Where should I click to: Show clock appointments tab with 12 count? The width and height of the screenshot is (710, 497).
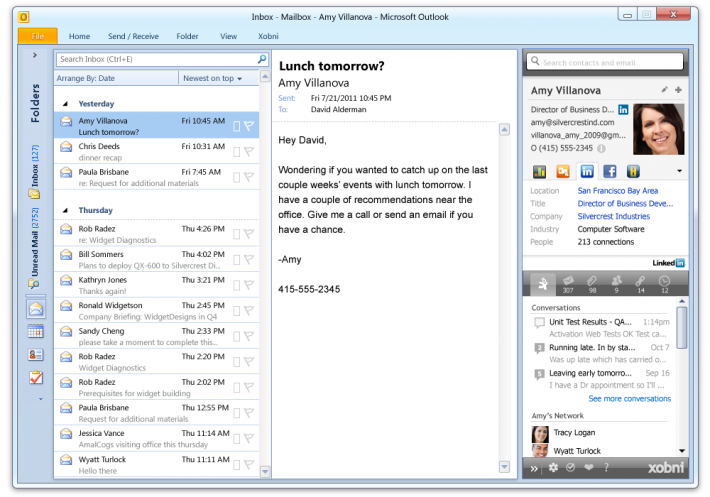pyautogui.click(x=664, y=284)
